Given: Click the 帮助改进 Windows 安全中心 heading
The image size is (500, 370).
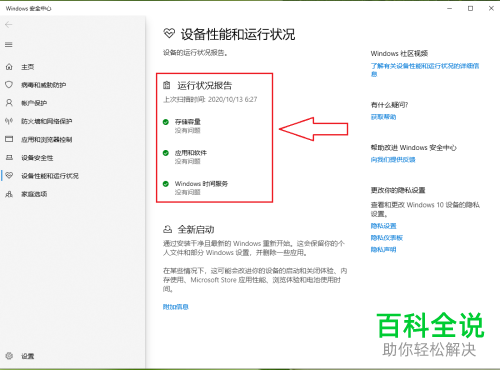Looking at the screenshot, I should pyautogui.click(x=414, y=148).
